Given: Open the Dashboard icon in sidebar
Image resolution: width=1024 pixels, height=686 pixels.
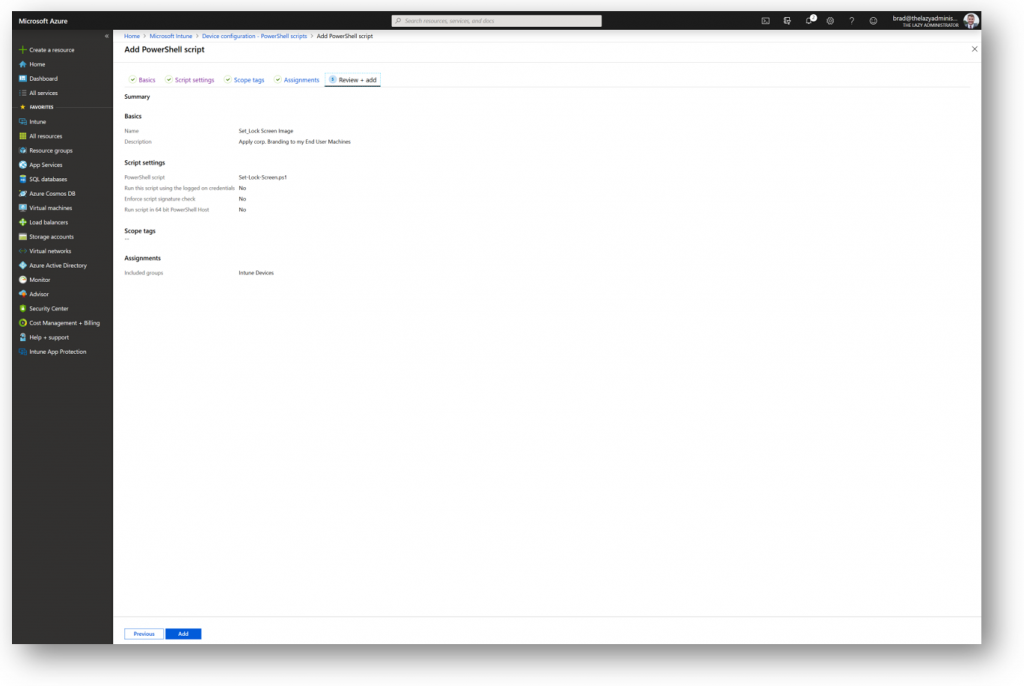Looking at the screenshot, I should point(23,78).
